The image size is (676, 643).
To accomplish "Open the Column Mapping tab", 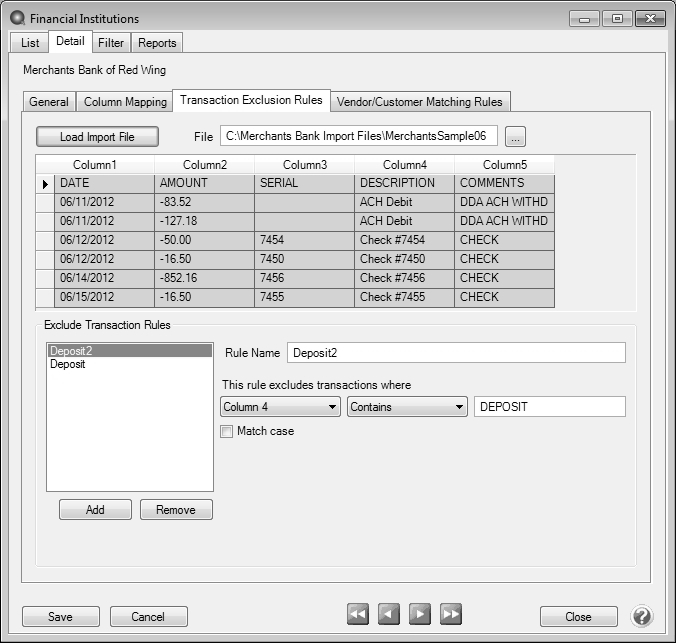I will [125, 101].
